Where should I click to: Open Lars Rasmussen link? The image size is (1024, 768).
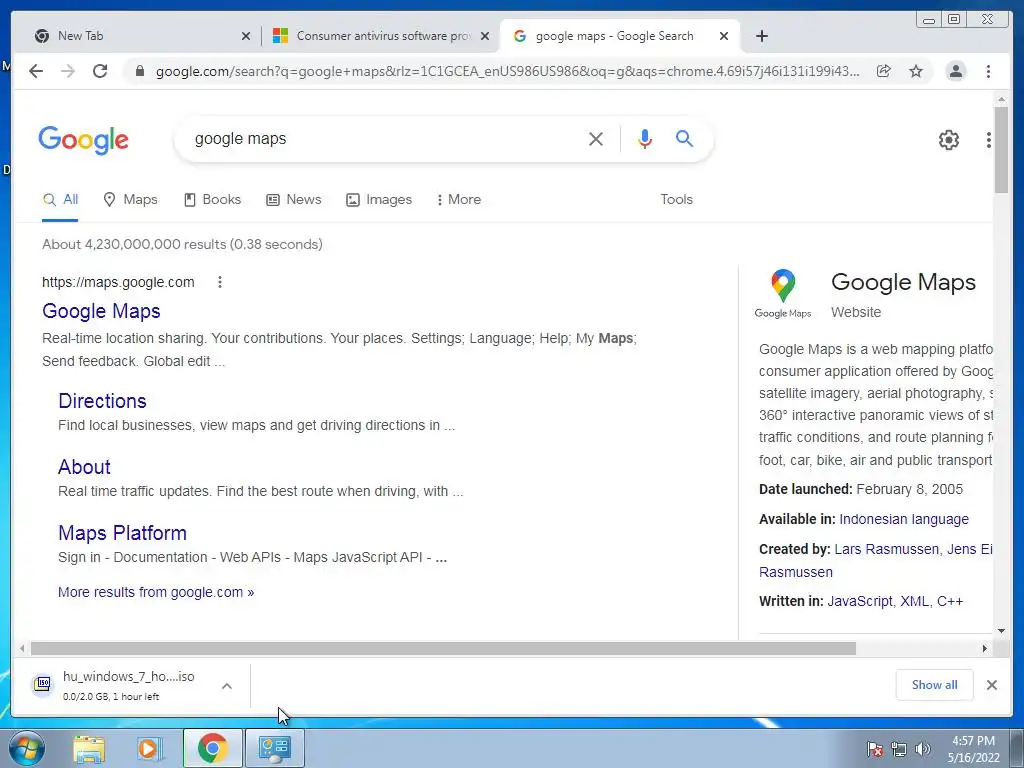tap(887, 549)
